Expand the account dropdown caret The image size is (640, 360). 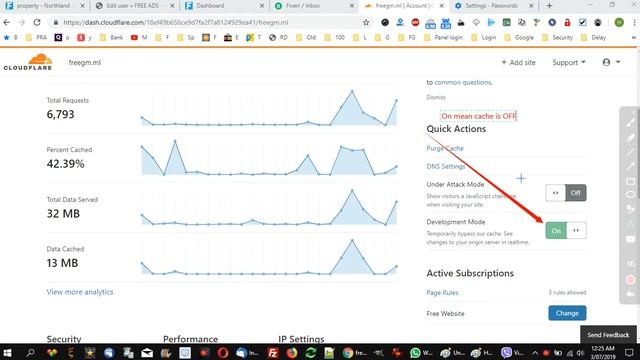tap(618, 62)
